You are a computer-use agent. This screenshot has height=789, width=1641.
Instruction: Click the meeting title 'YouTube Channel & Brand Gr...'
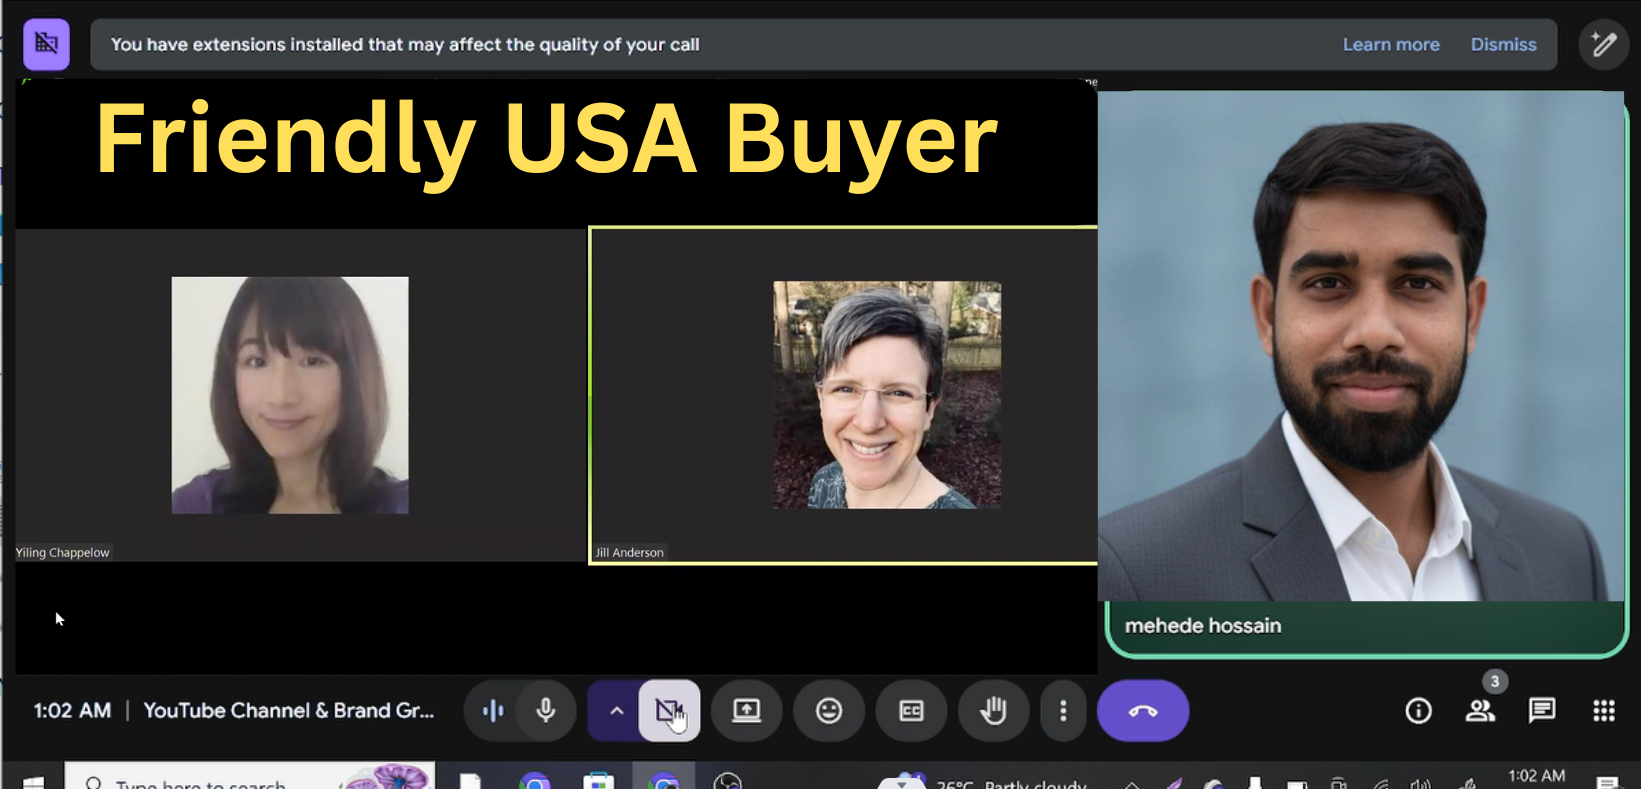(x=289, y=711)
